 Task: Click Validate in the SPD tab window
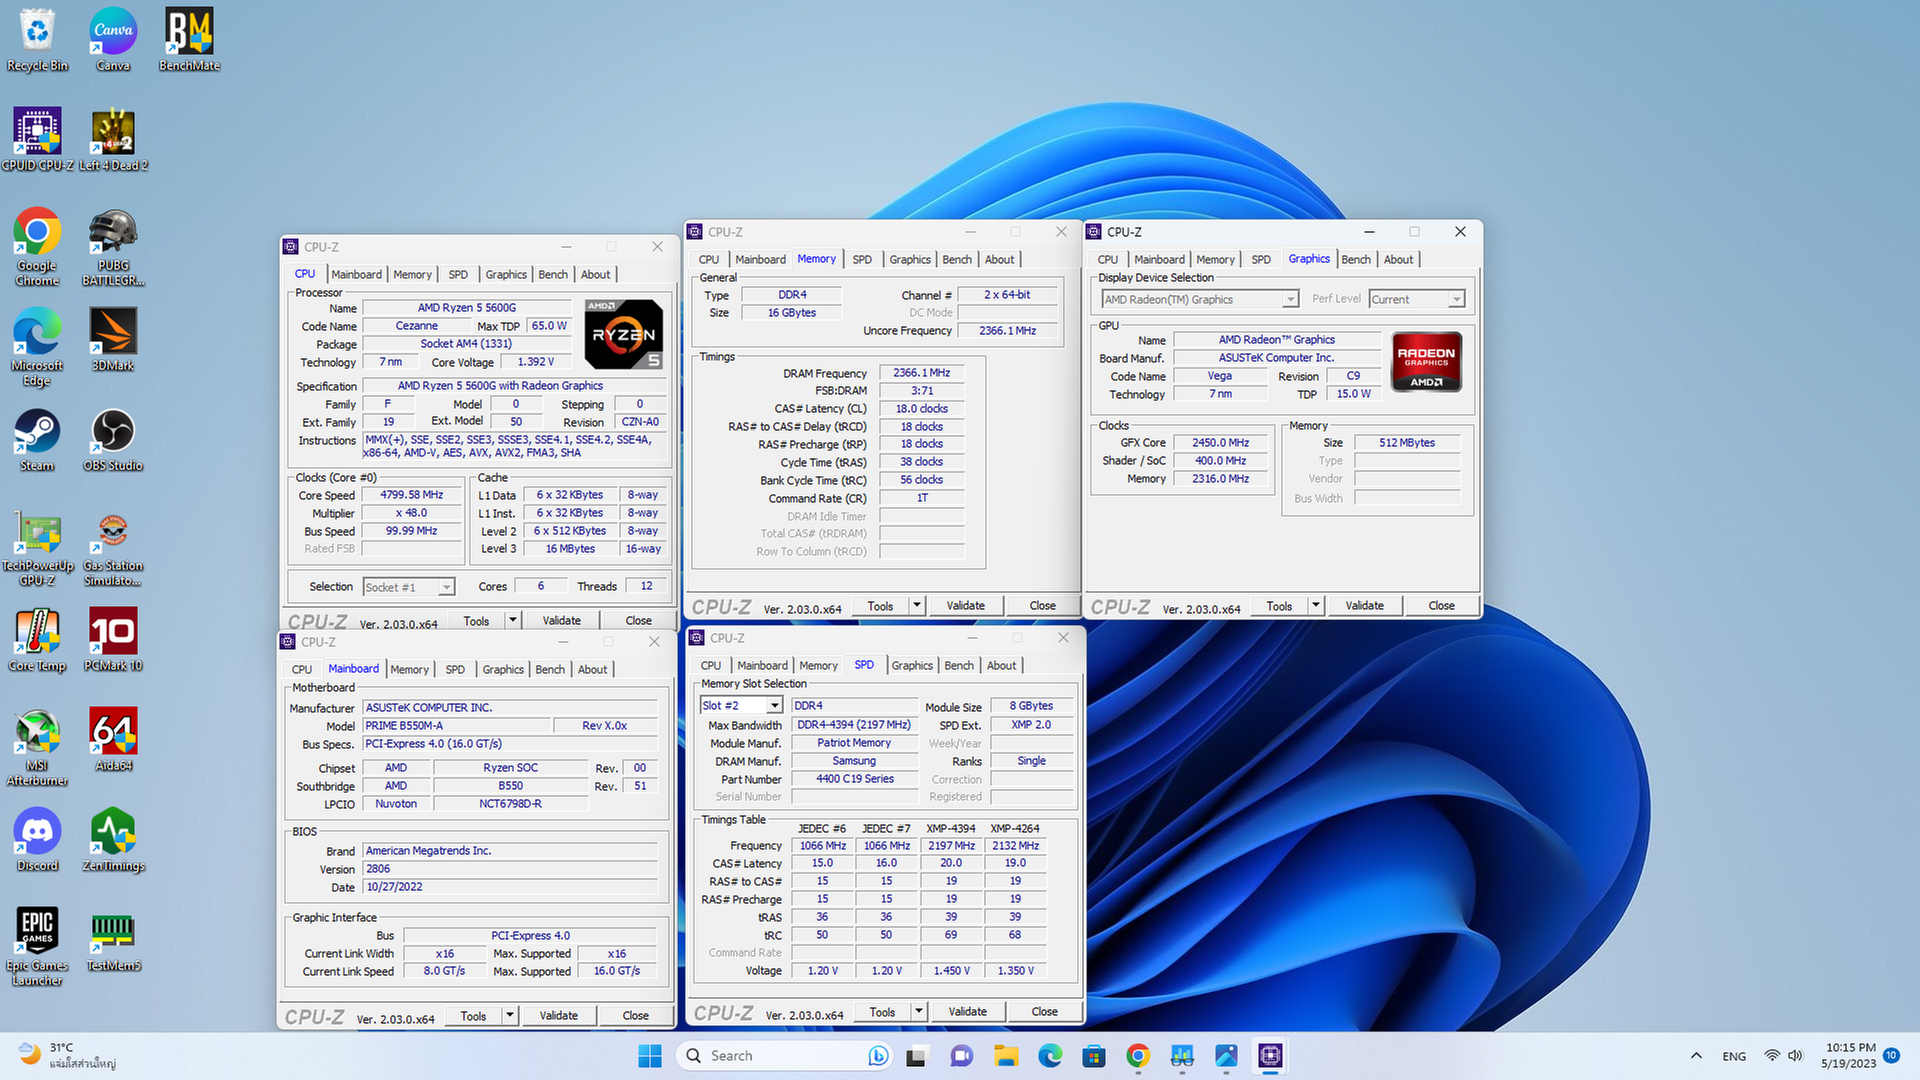[967, 1011]
